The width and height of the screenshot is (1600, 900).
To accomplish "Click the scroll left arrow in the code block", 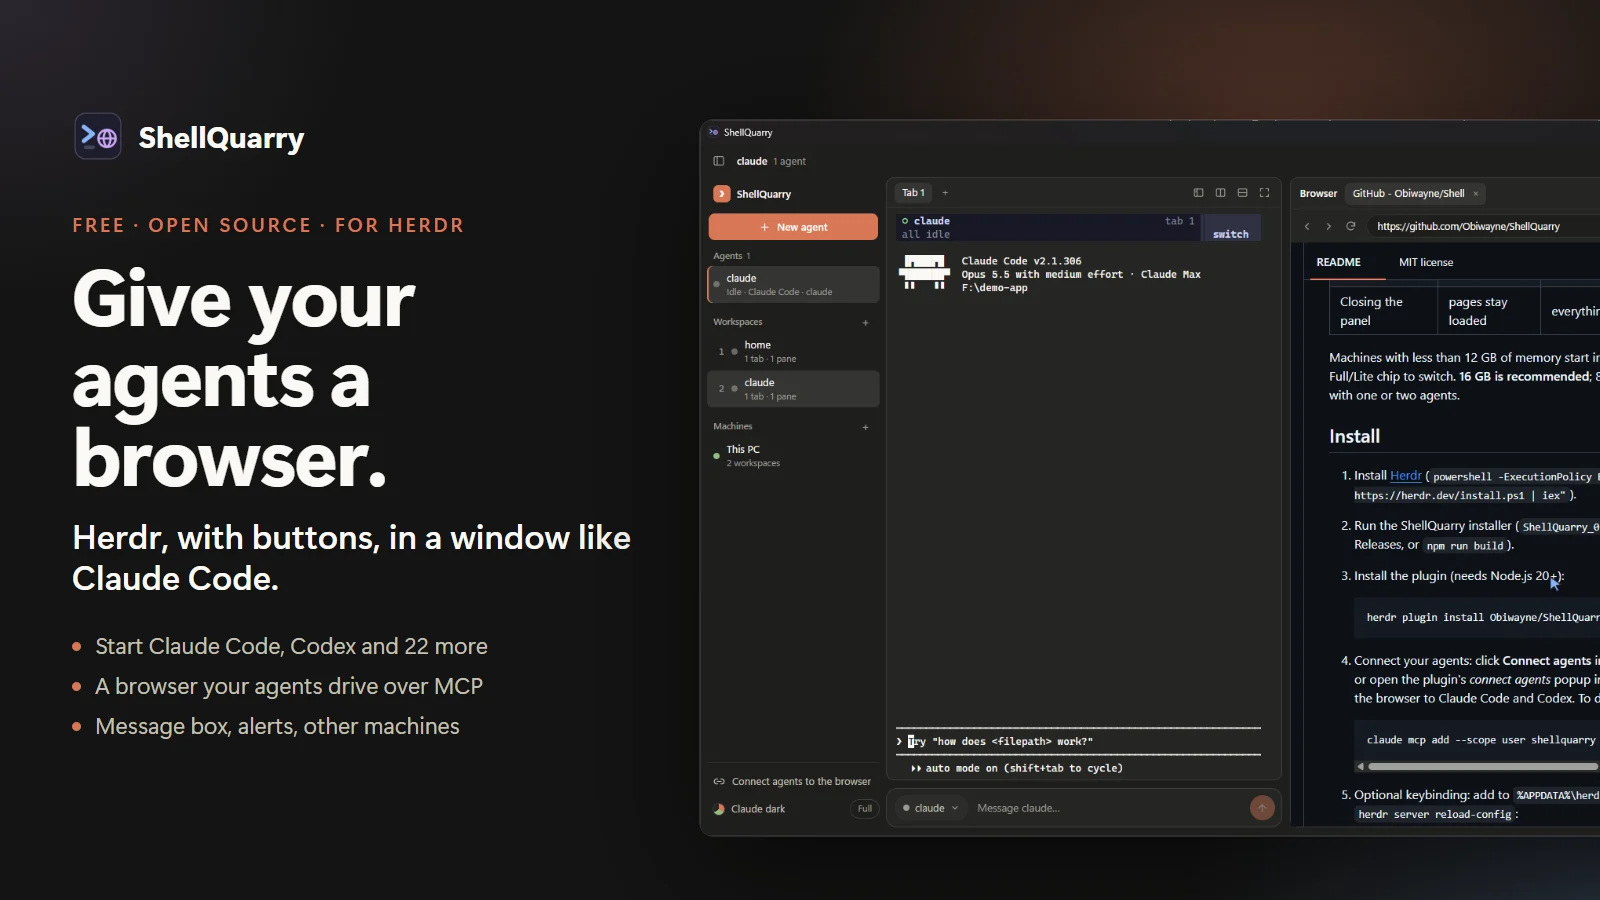I will coord(1360,767).
